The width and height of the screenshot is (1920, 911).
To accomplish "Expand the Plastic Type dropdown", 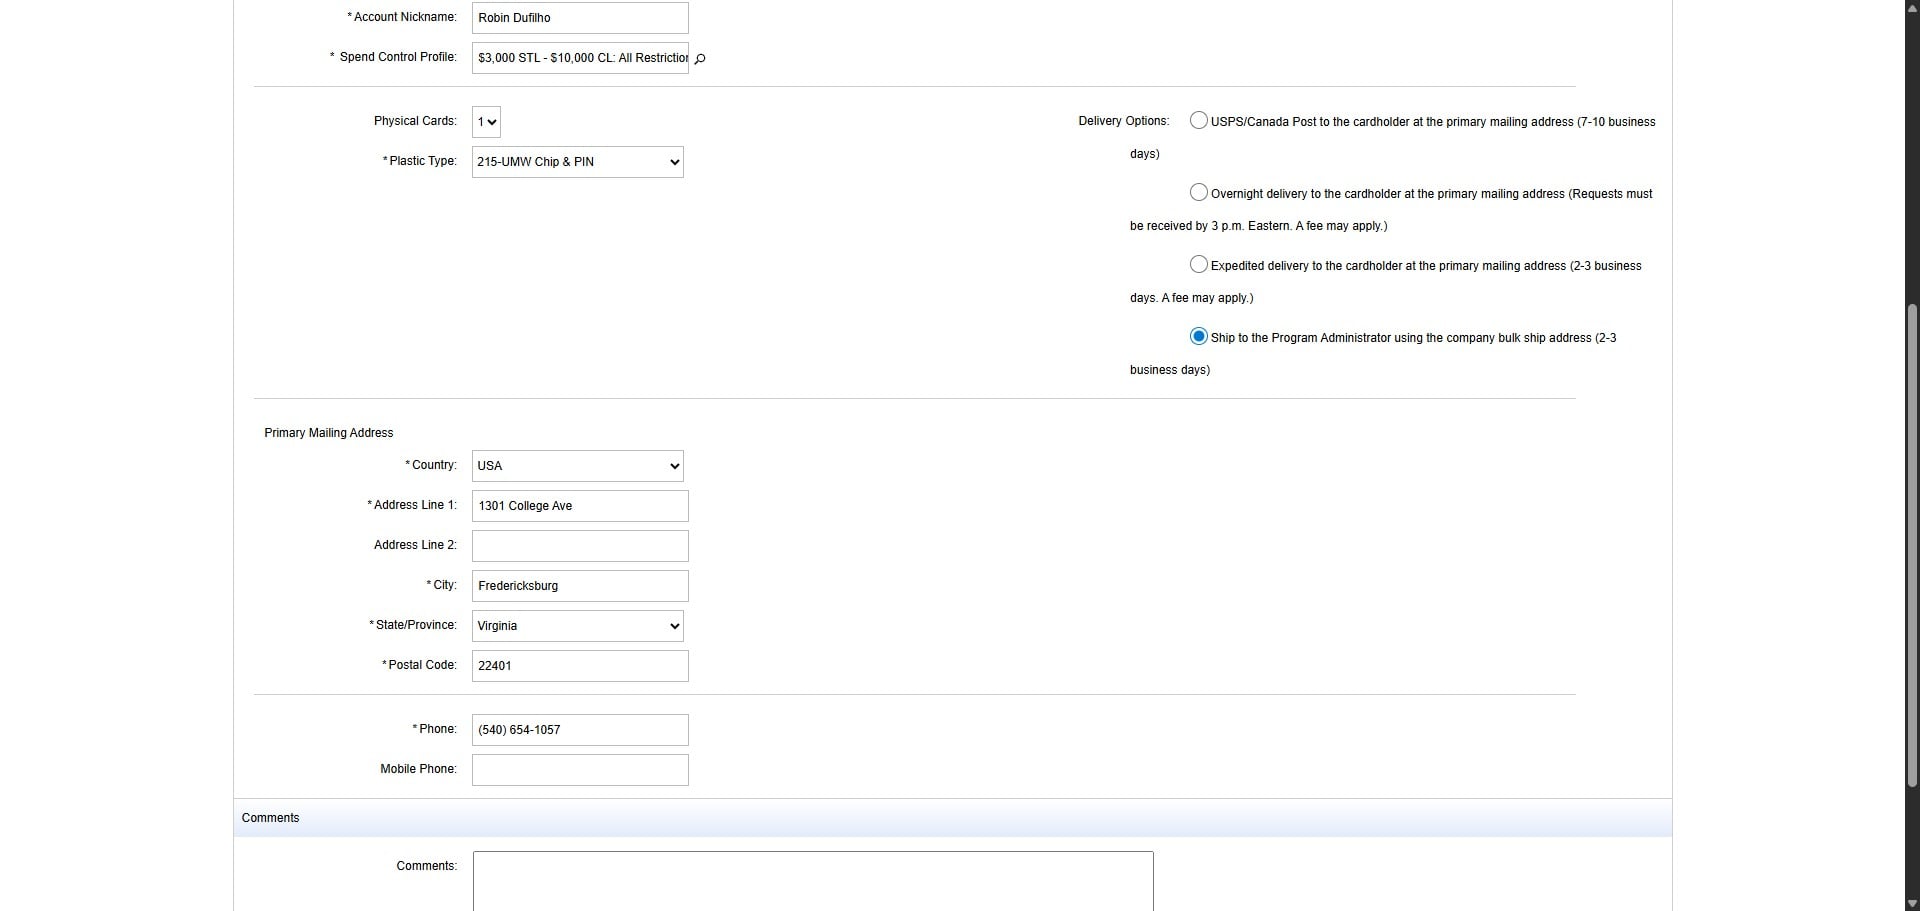I will (577, 162).
